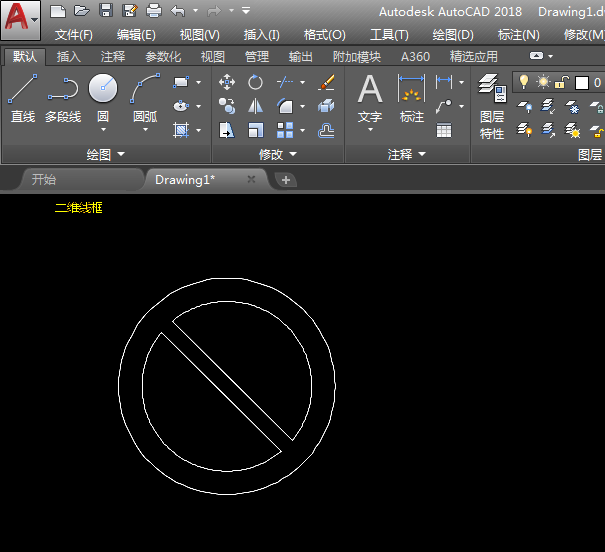Select the Hatch tool icon
This screenshot has width=605, height=552.
tap(181, 130)
